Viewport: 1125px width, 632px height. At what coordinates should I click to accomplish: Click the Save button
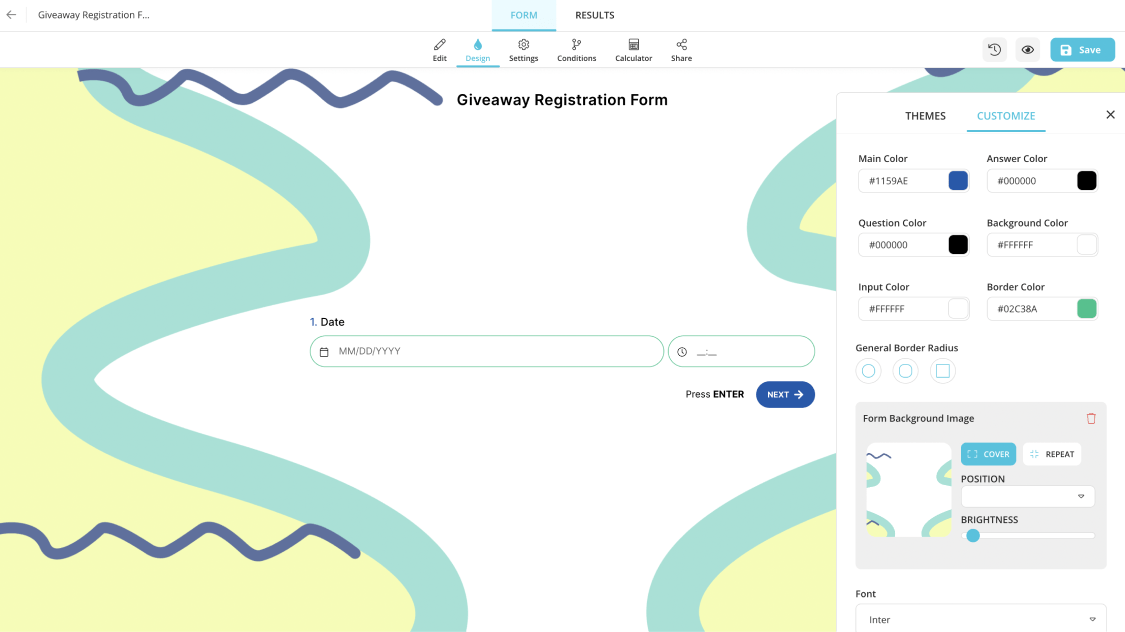pos(1082,50)
